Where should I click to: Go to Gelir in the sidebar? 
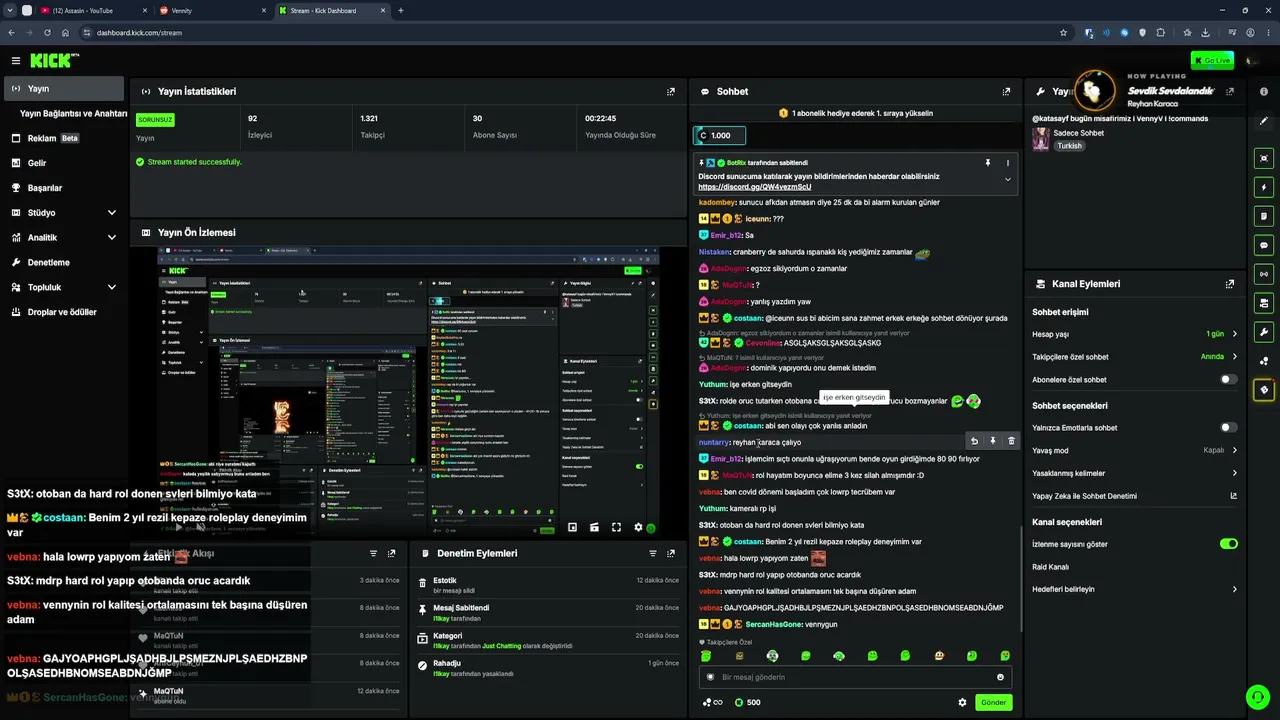[65, 163]
